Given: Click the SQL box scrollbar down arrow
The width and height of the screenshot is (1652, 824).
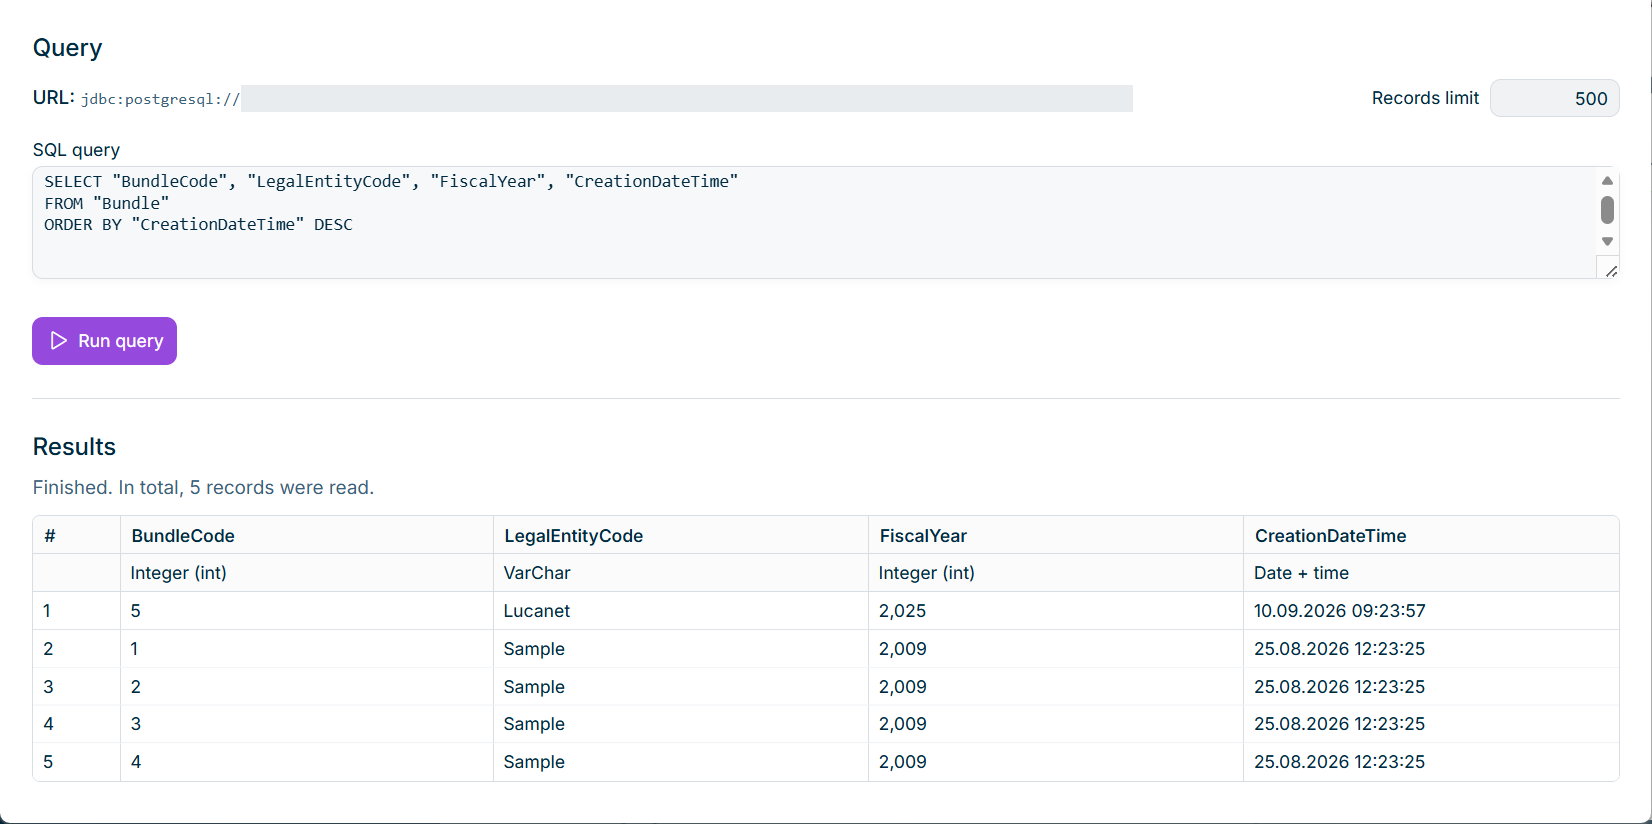Looking at the screenshot, I should click(1607, 241).
